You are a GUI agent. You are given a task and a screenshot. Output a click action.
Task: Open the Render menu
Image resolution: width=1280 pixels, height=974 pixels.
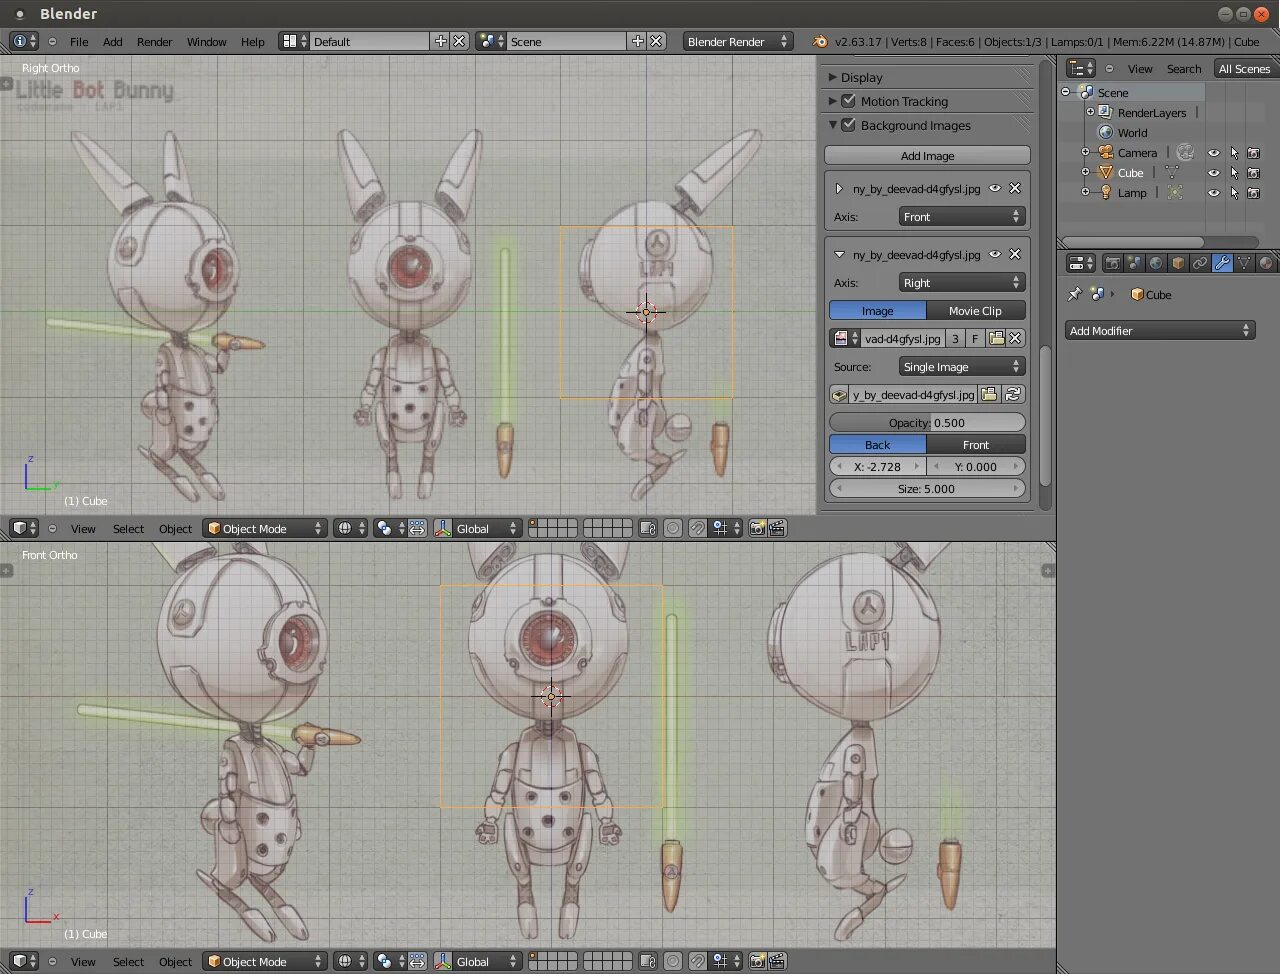click(155, 41)
